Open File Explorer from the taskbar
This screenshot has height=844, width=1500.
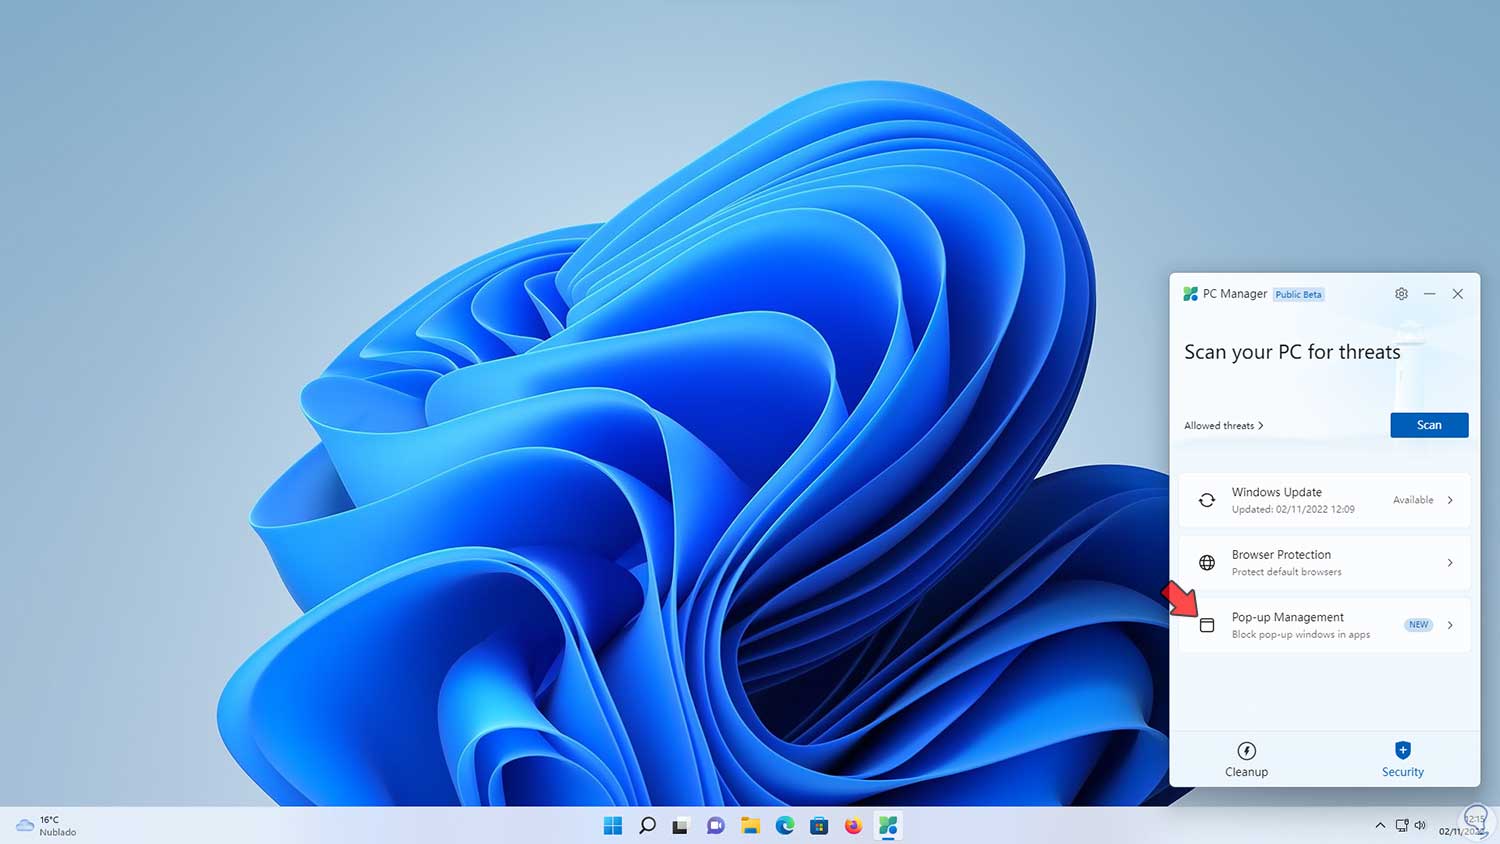(x=750, y=825)
